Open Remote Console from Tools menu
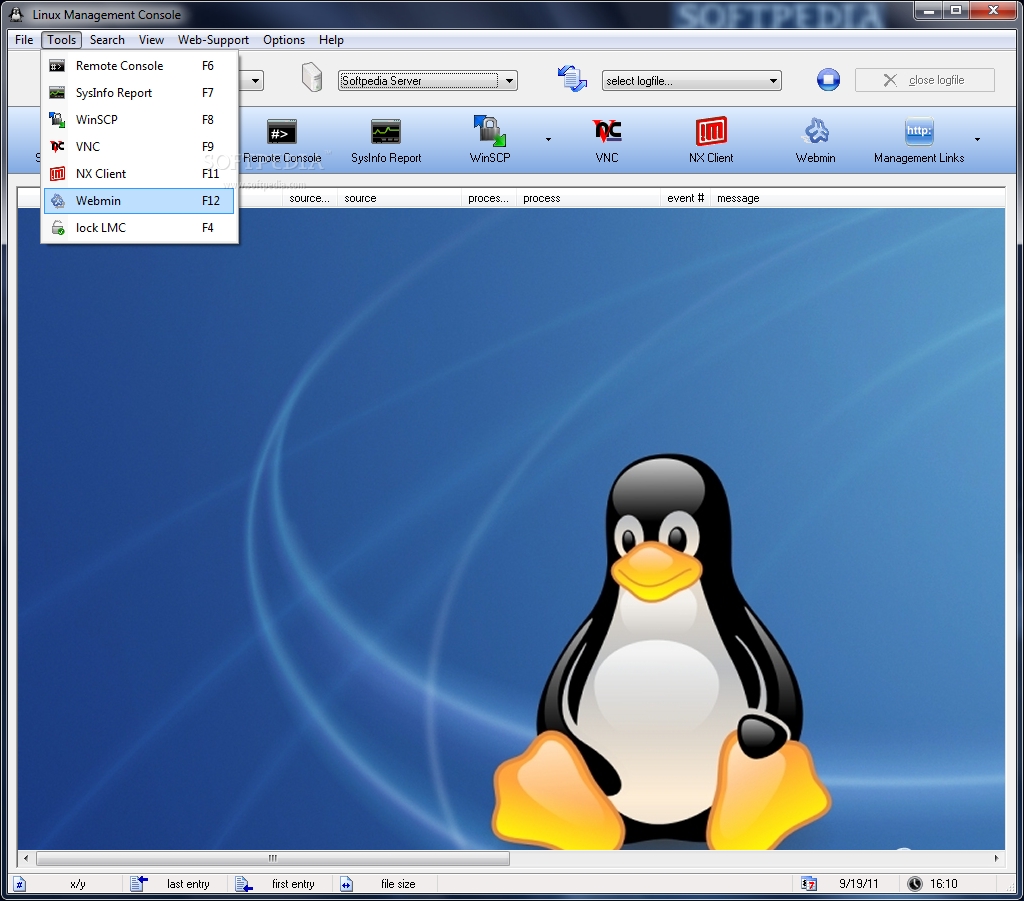 (138, 66)
